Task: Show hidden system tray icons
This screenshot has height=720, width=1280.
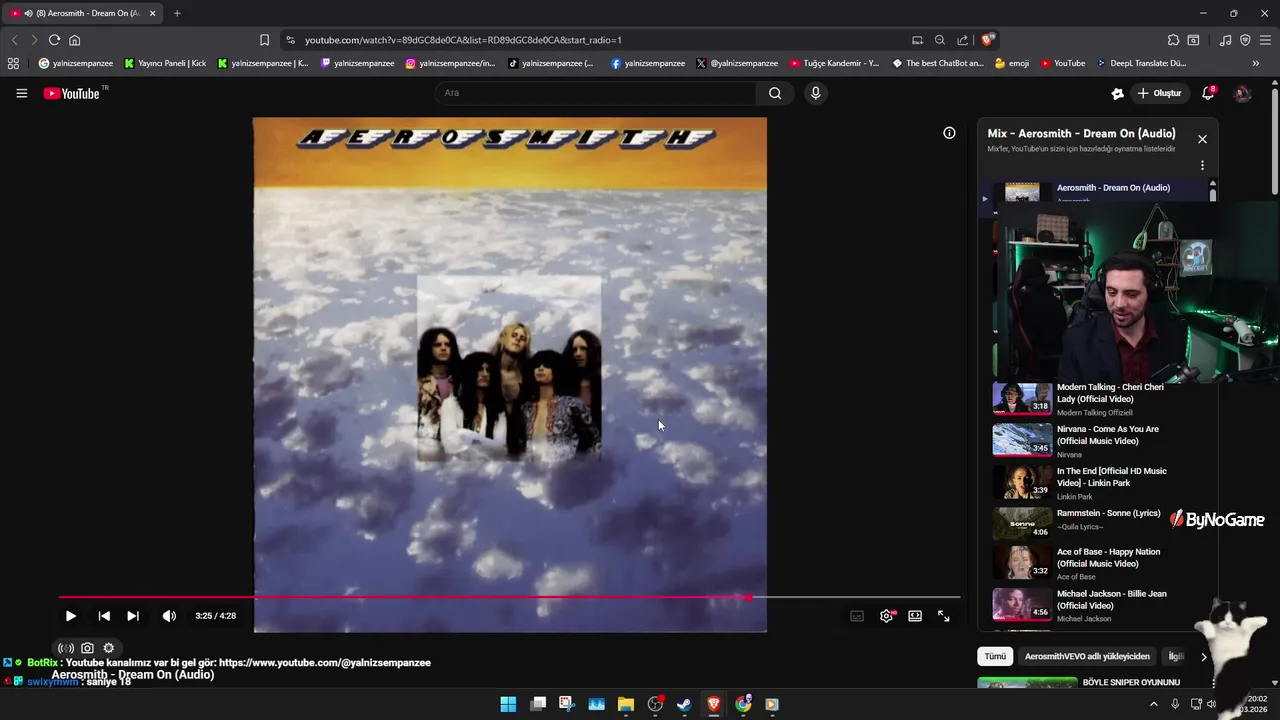Action: point(1153,704)
